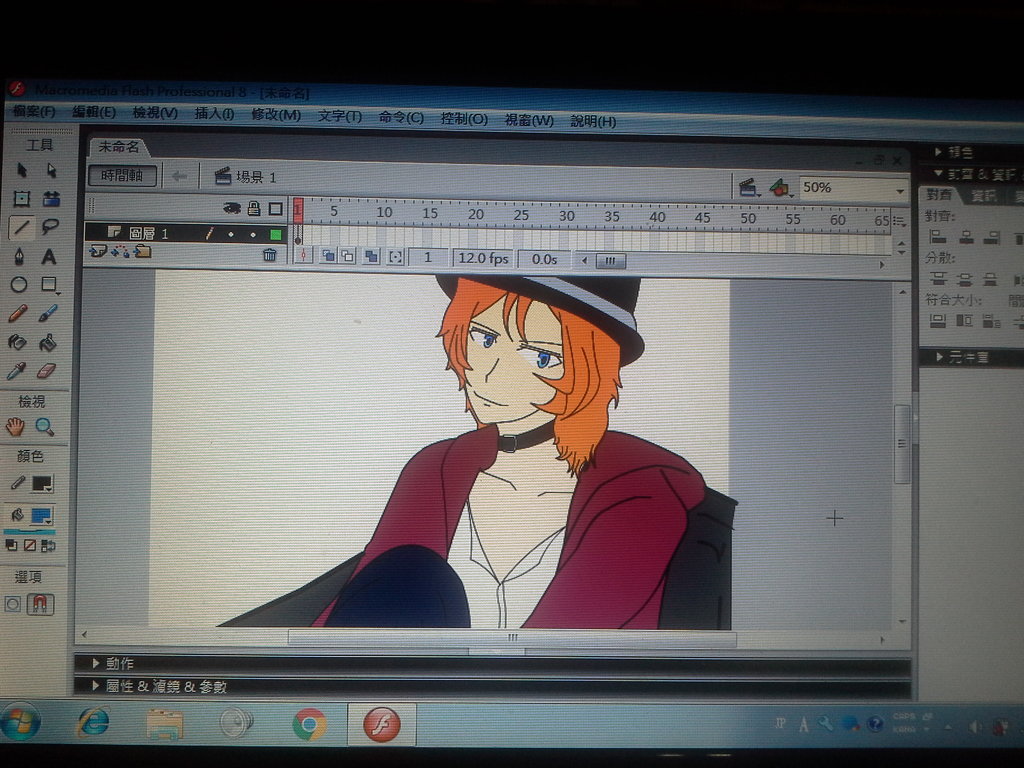Click the Insert Layer icon
The height and width of the screenshot is (768, 1024).
(98, 251)
